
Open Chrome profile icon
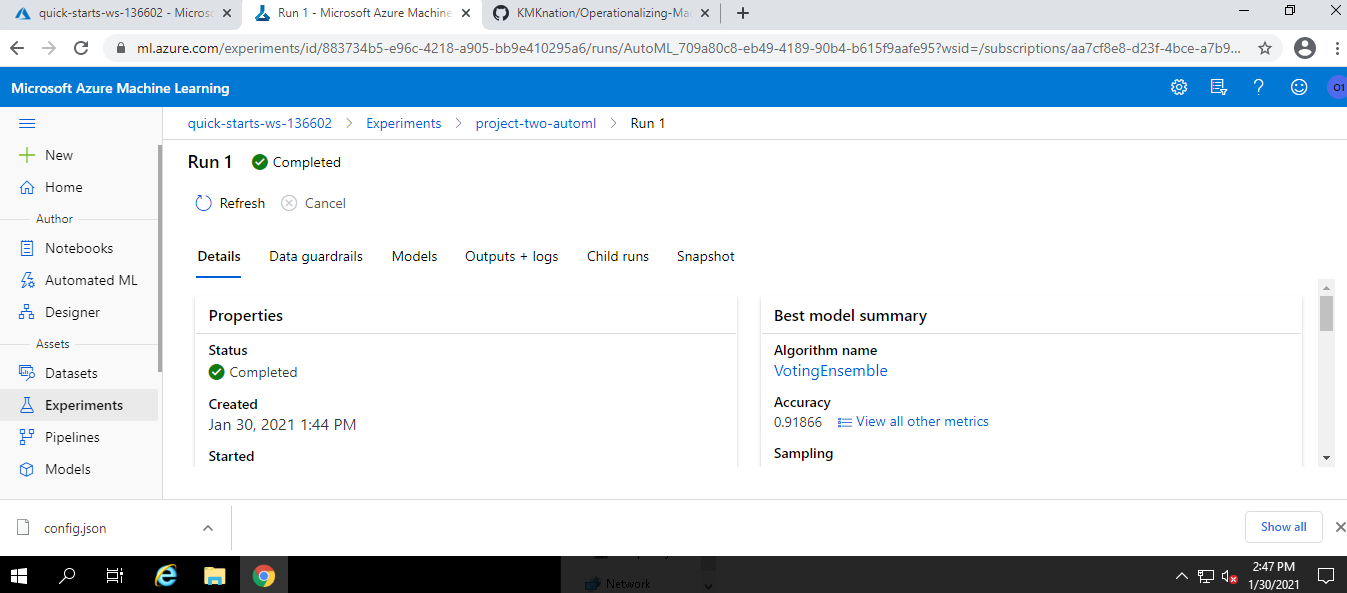[x=1304, y=48]
